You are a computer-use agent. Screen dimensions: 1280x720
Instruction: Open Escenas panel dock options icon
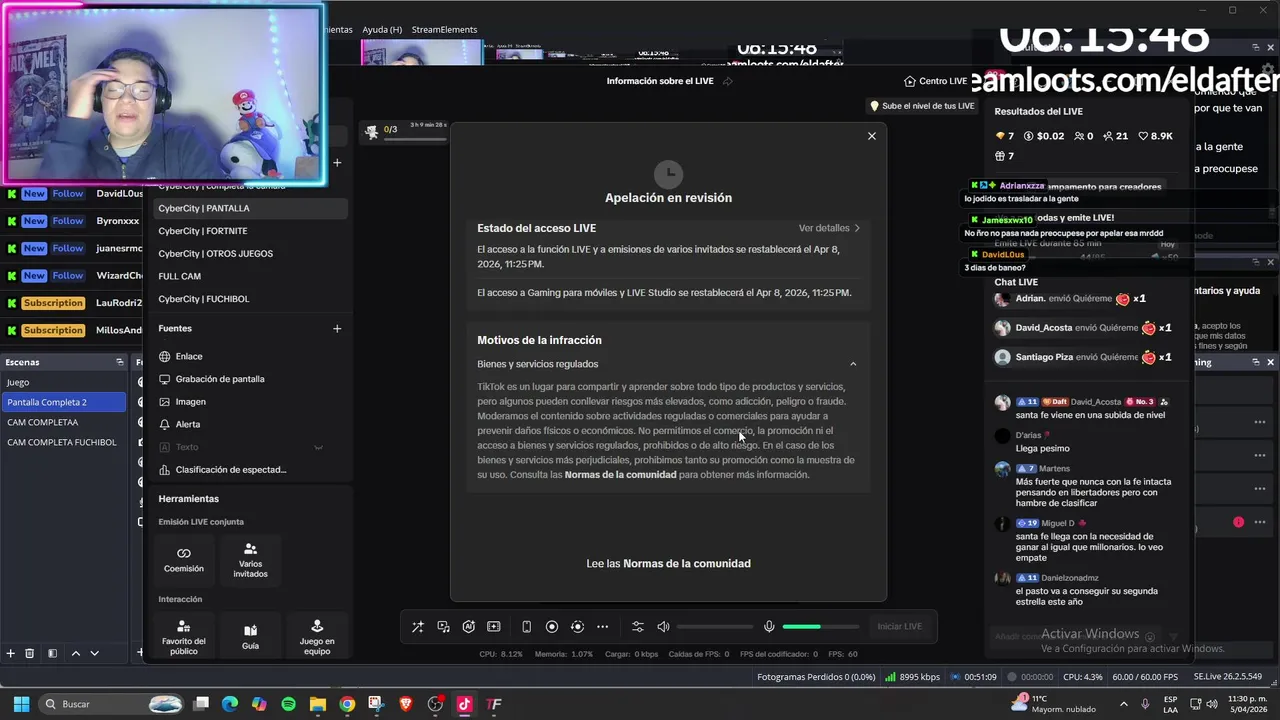(119, 362)
